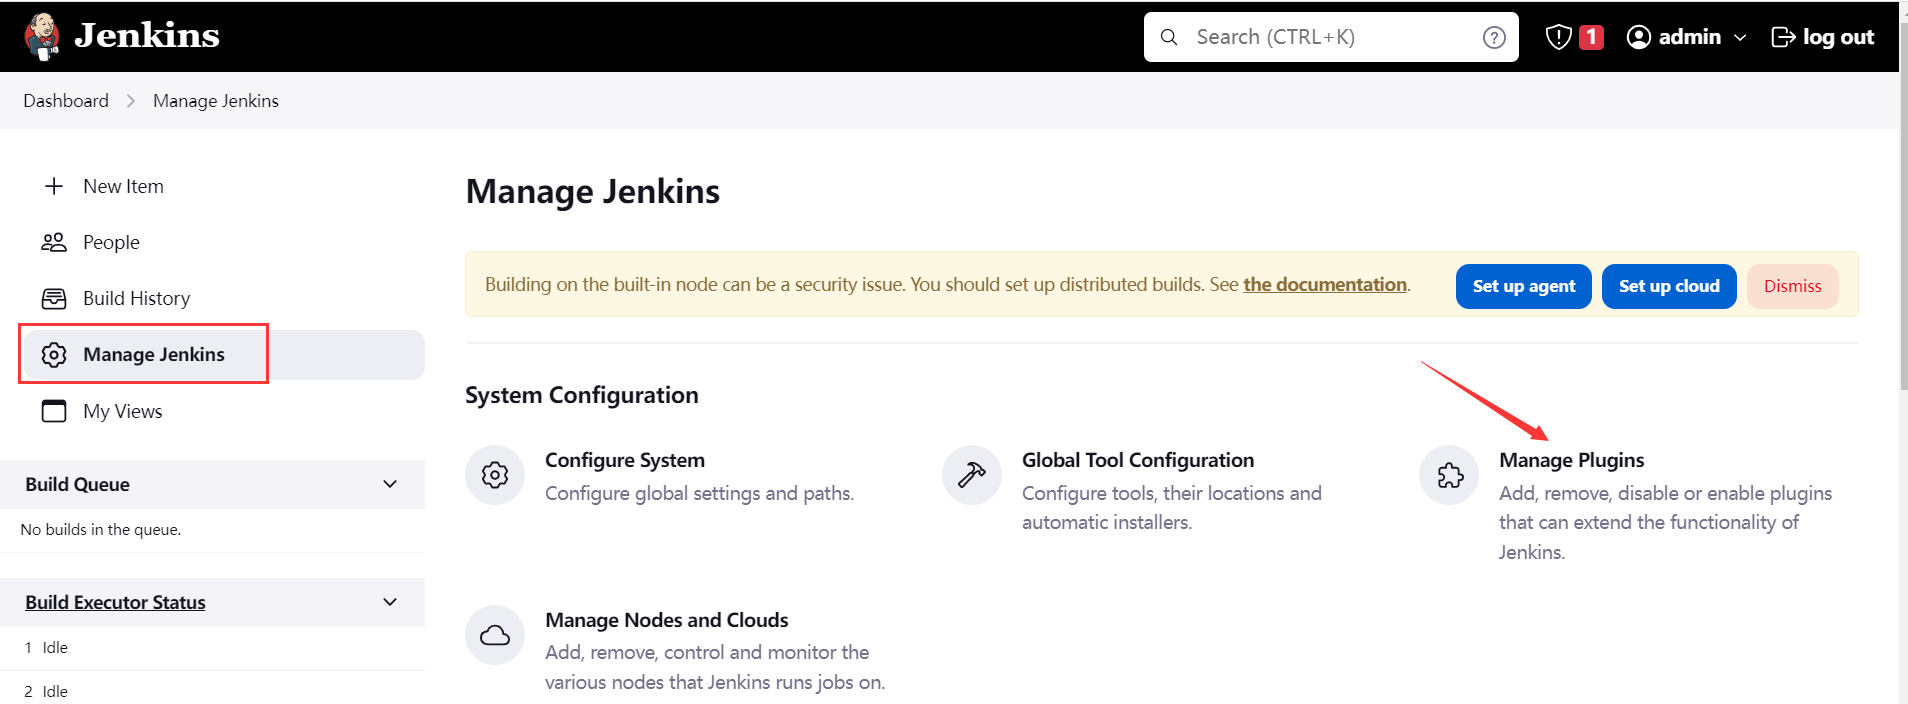Screen dimensions: 1908x704
Task: Open Build History in sidebar
Action: click(136, 298)
